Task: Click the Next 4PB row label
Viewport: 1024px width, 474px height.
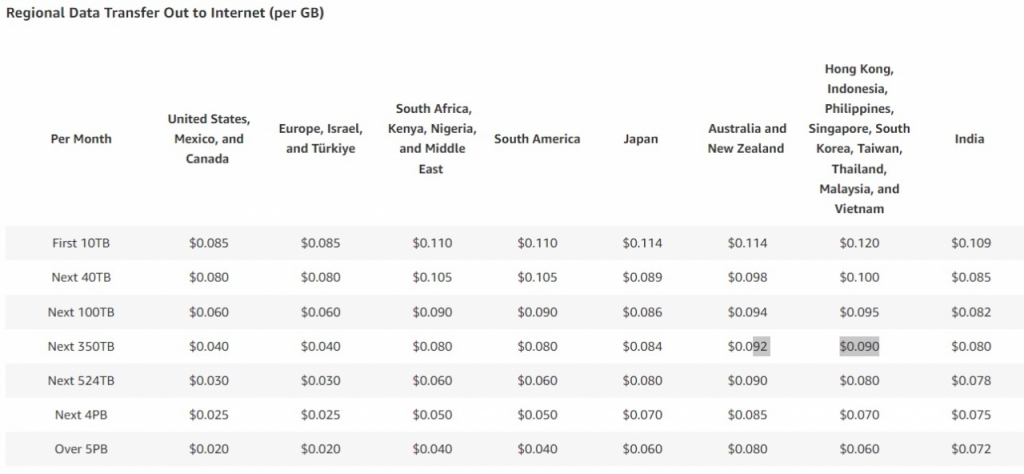Action: (81, 415)
